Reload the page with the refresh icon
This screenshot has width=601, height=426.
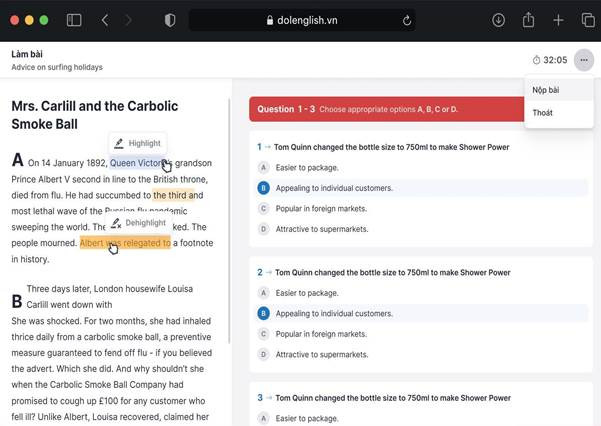(407, 20)
